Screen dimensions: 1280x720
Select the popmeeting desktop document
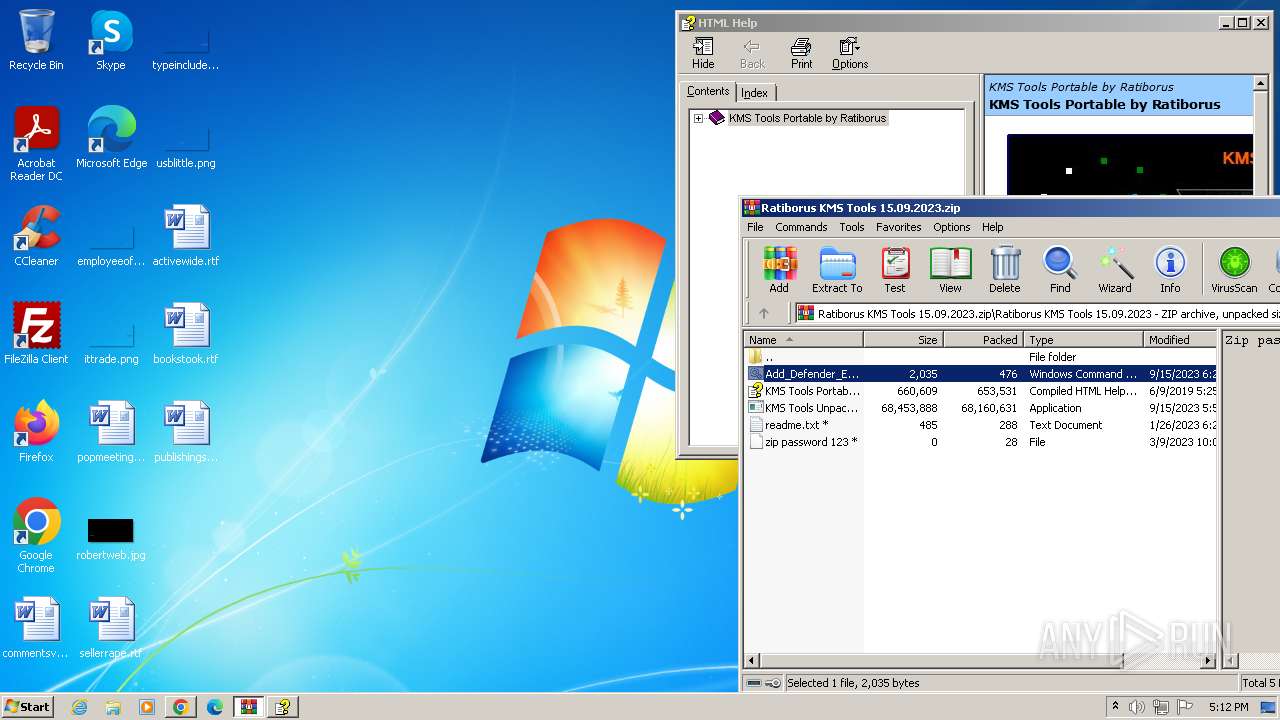point(111,432)
